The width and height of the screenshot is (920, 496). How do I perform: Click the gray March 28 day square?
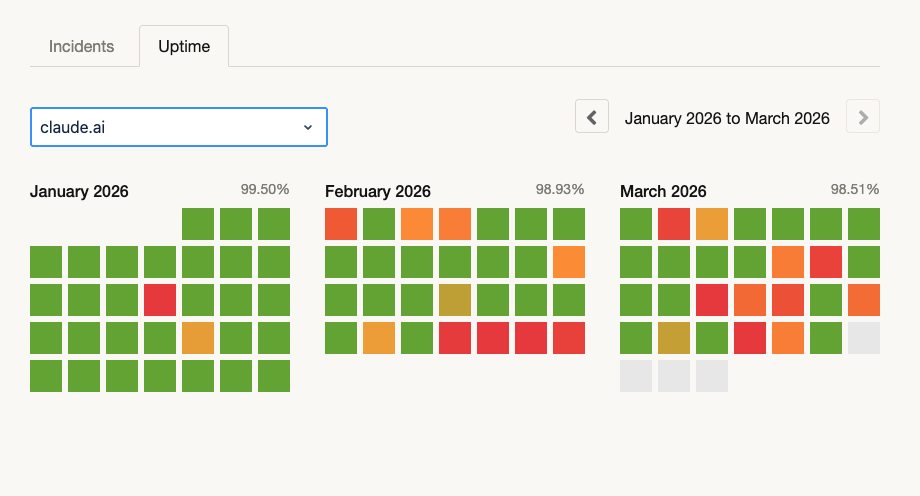[x=864, y=338]
